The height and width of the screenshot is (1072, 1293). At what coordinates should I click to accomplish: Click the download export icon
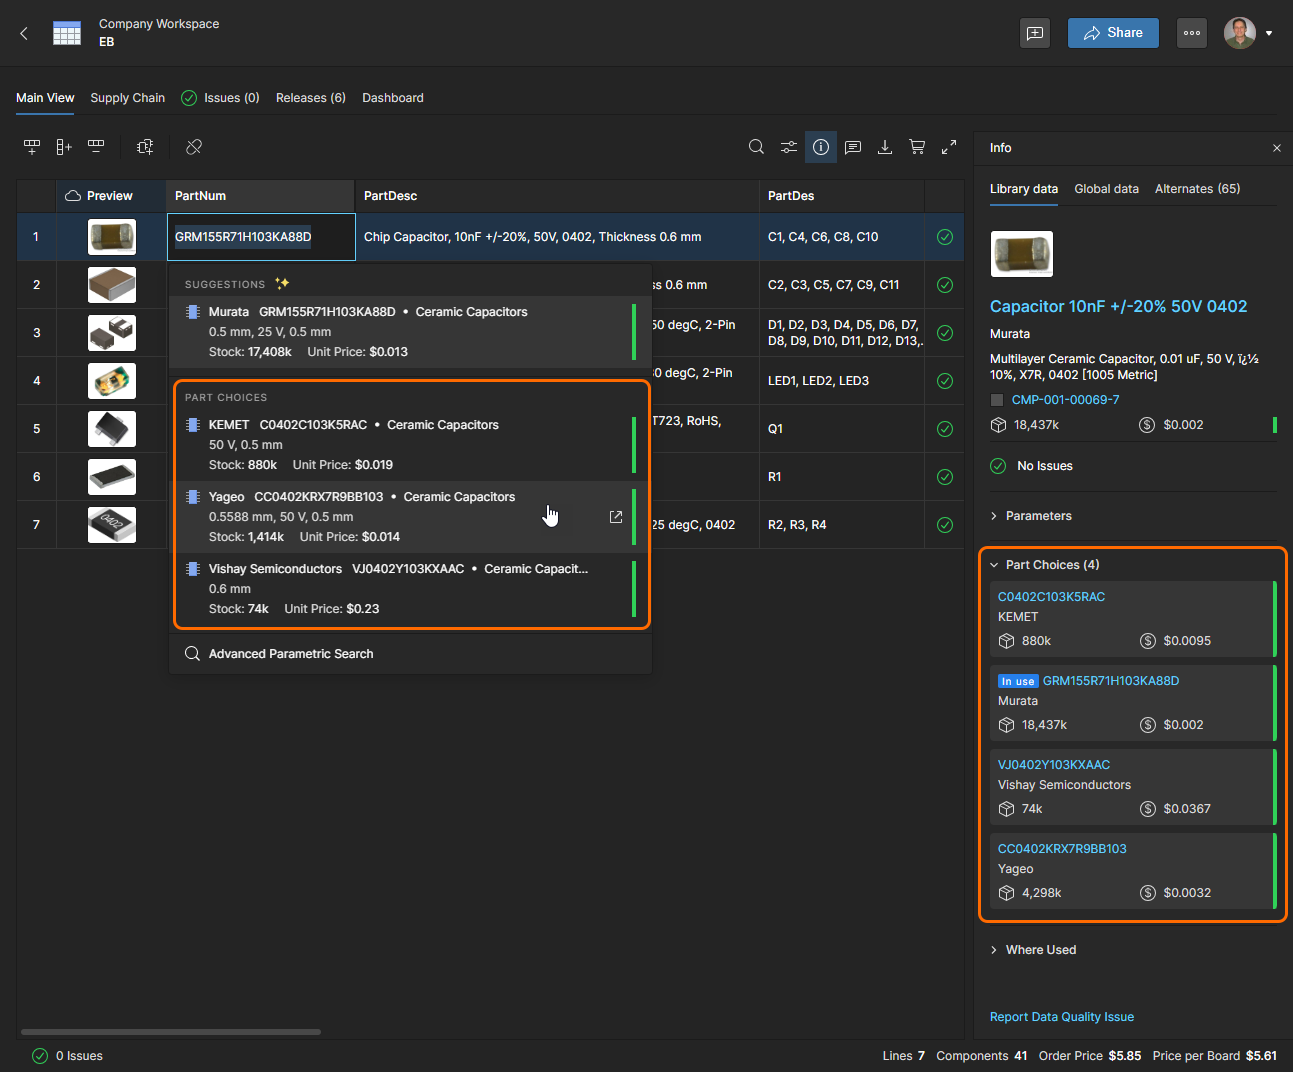885,147
